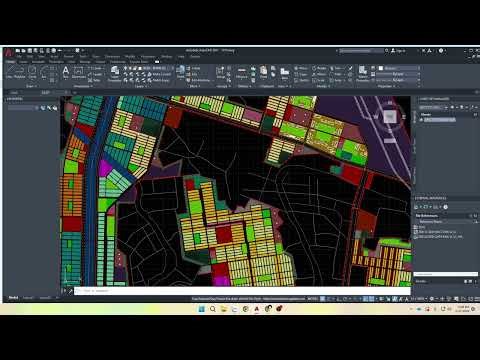Open the object color dropdown in Properties
The height and width of the screenshot is (360, 480).
(400, 68)
